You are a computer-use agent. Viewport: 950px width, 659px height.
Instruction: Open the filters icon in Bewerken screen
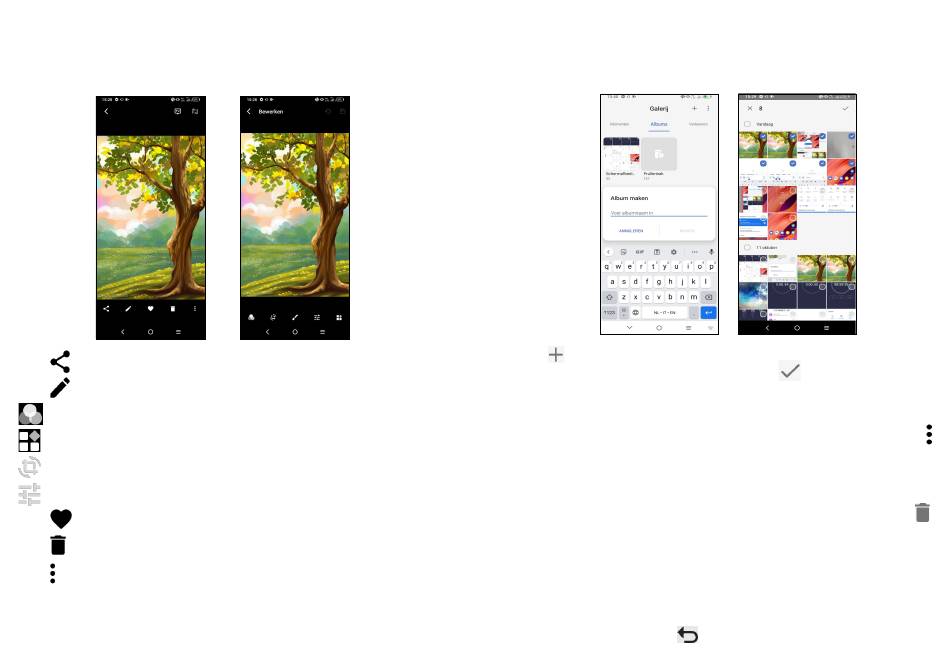251,318
